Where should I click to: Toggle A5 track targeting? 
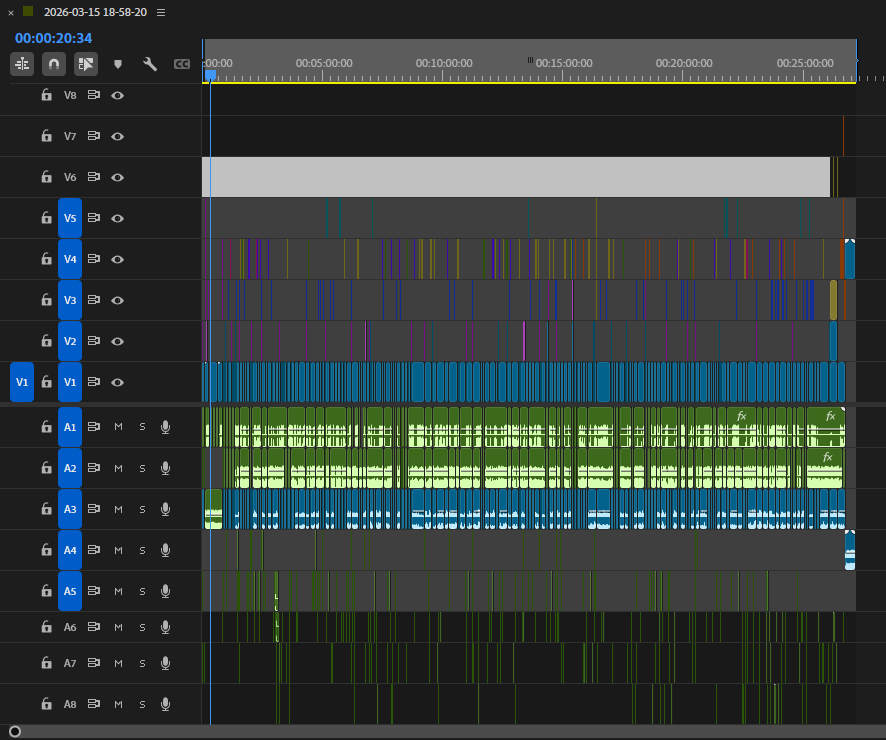tap(70, 591)
